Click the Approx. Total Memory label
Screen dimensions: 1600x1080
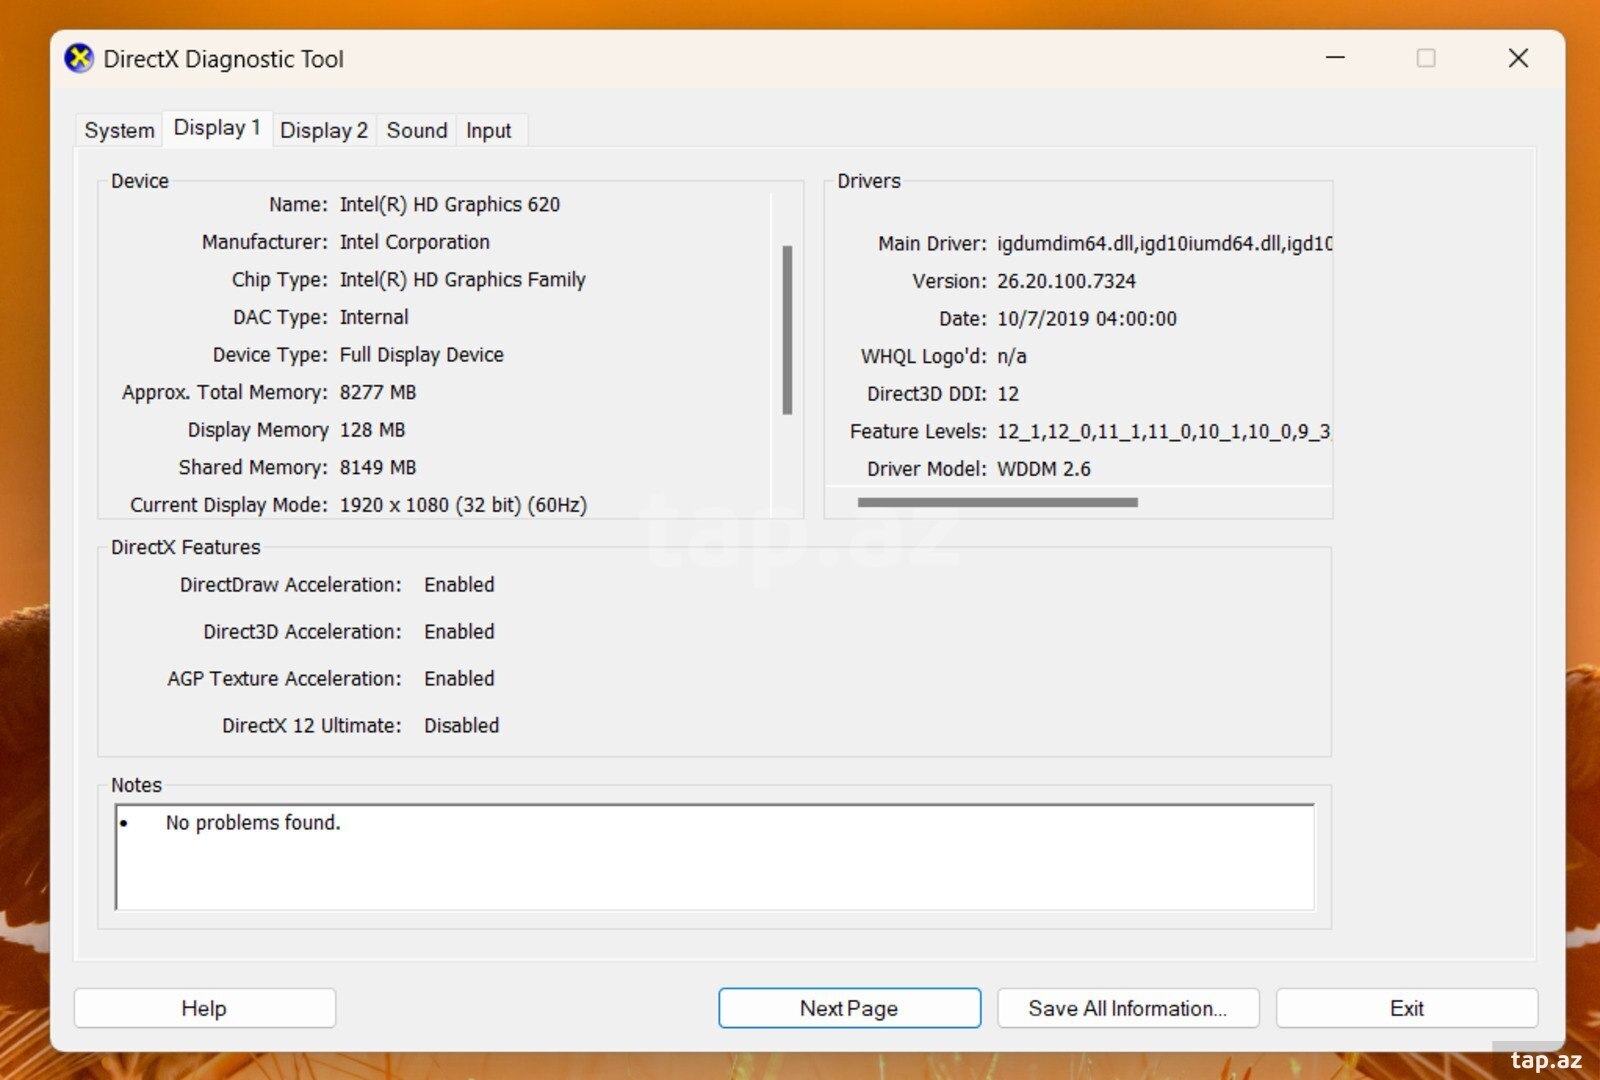pos(225,392)
